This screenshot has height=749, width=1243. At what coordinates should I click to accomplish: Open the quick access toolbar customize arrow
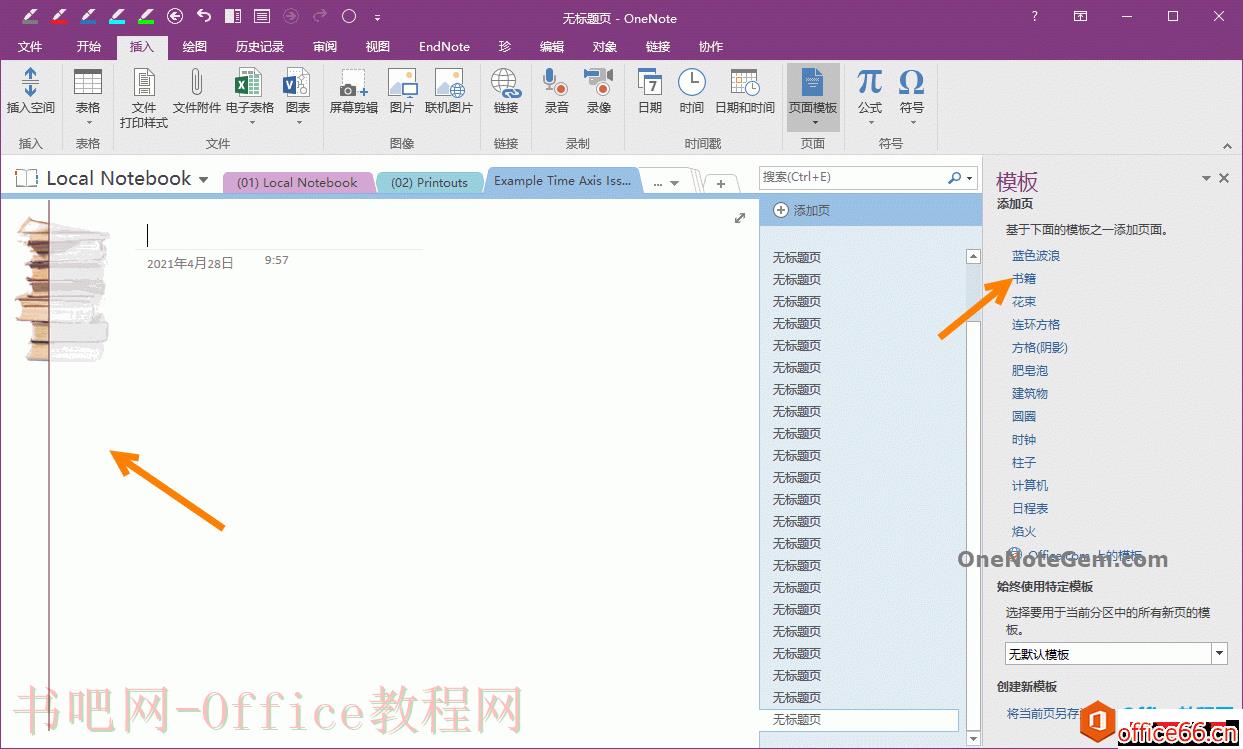pos(377,17)
